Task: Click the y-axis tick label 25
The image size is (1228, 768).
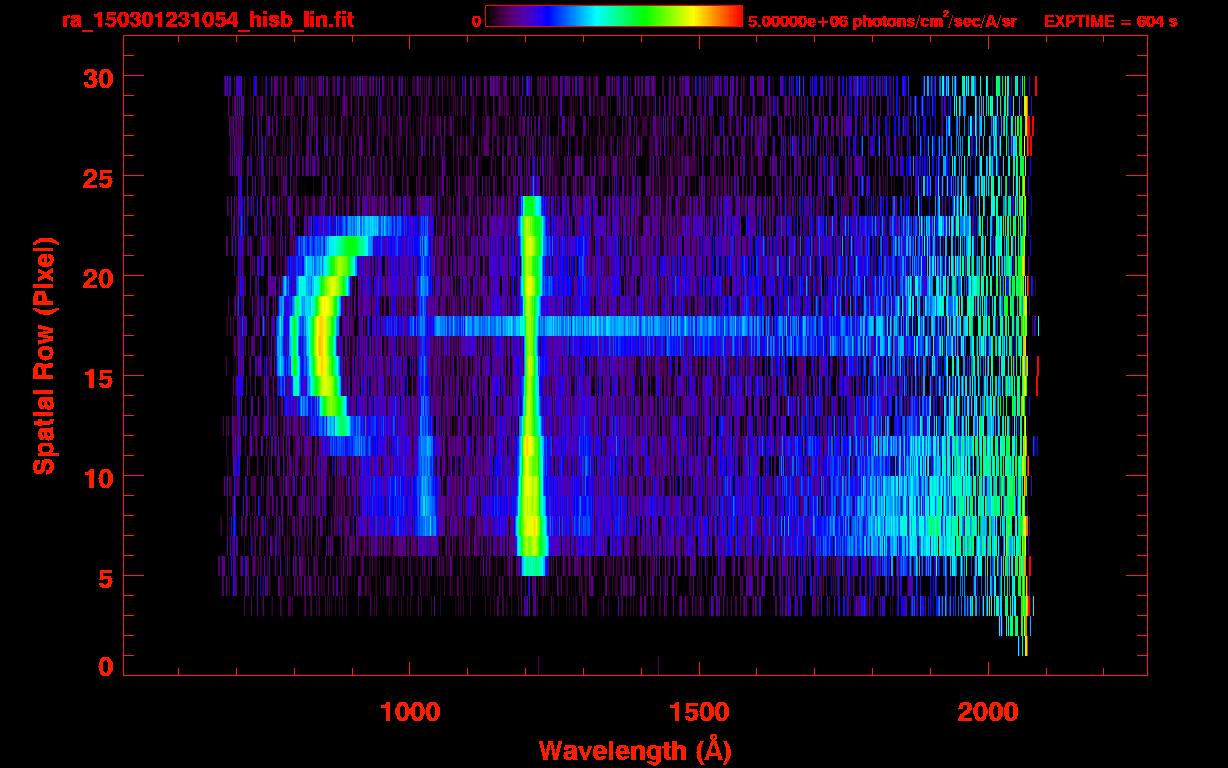Action: [x=96, y=177]
